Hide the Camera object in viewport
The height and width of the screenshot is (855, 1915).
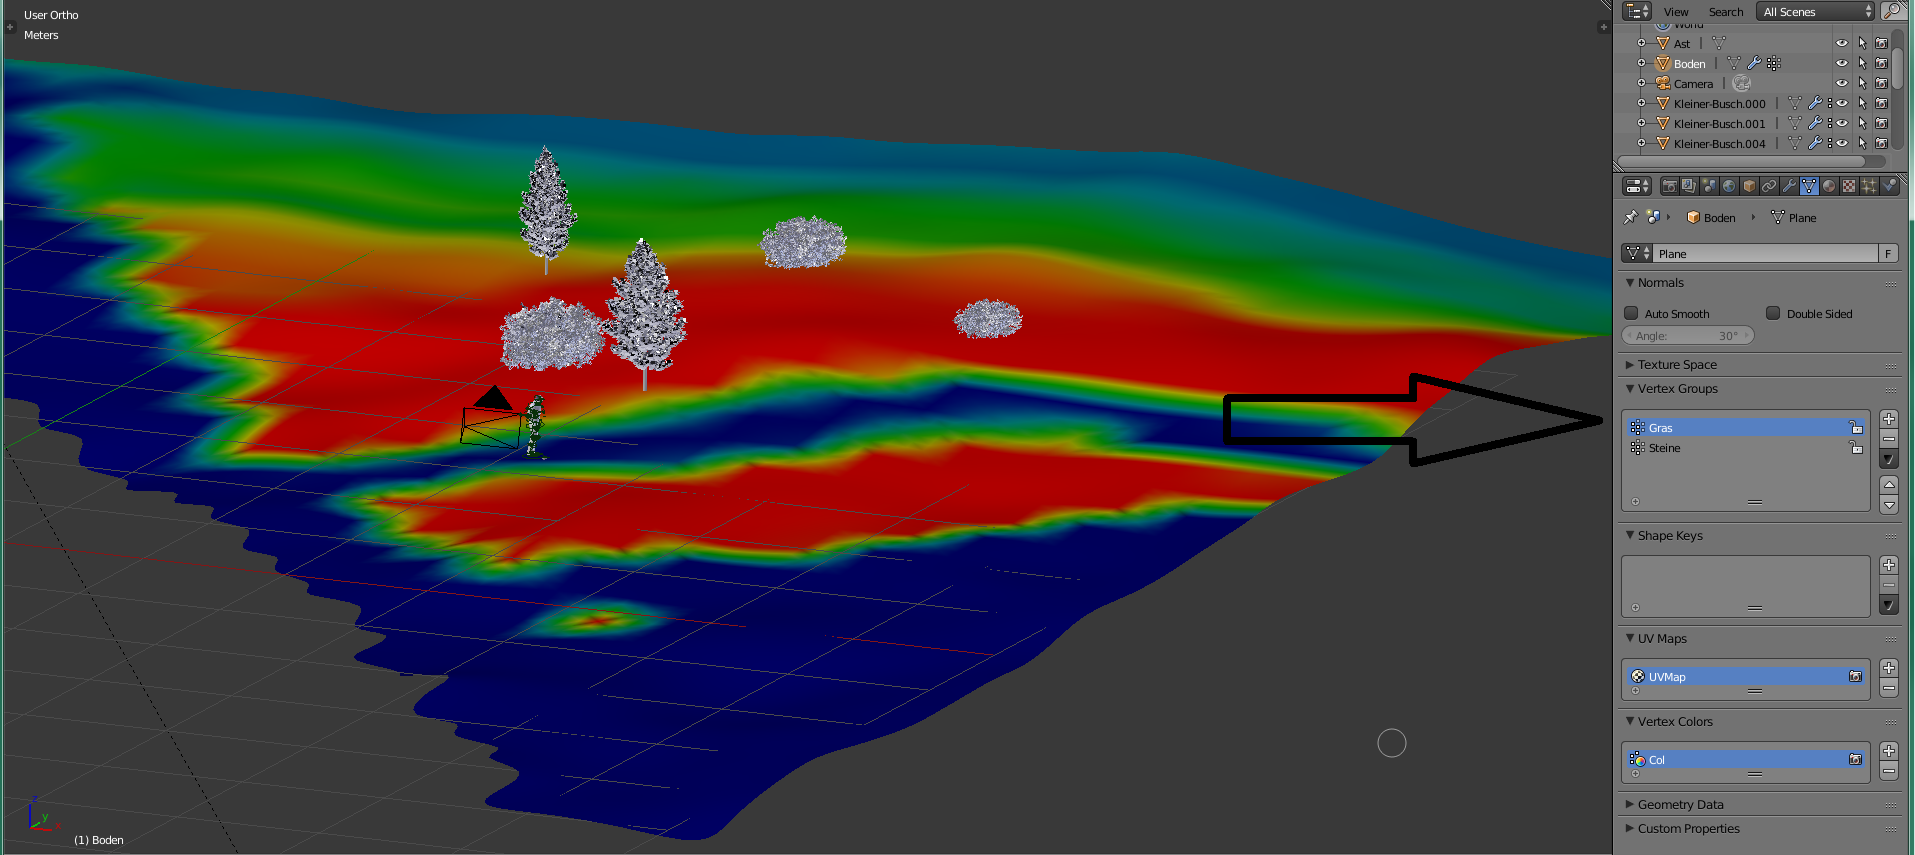1841,83
